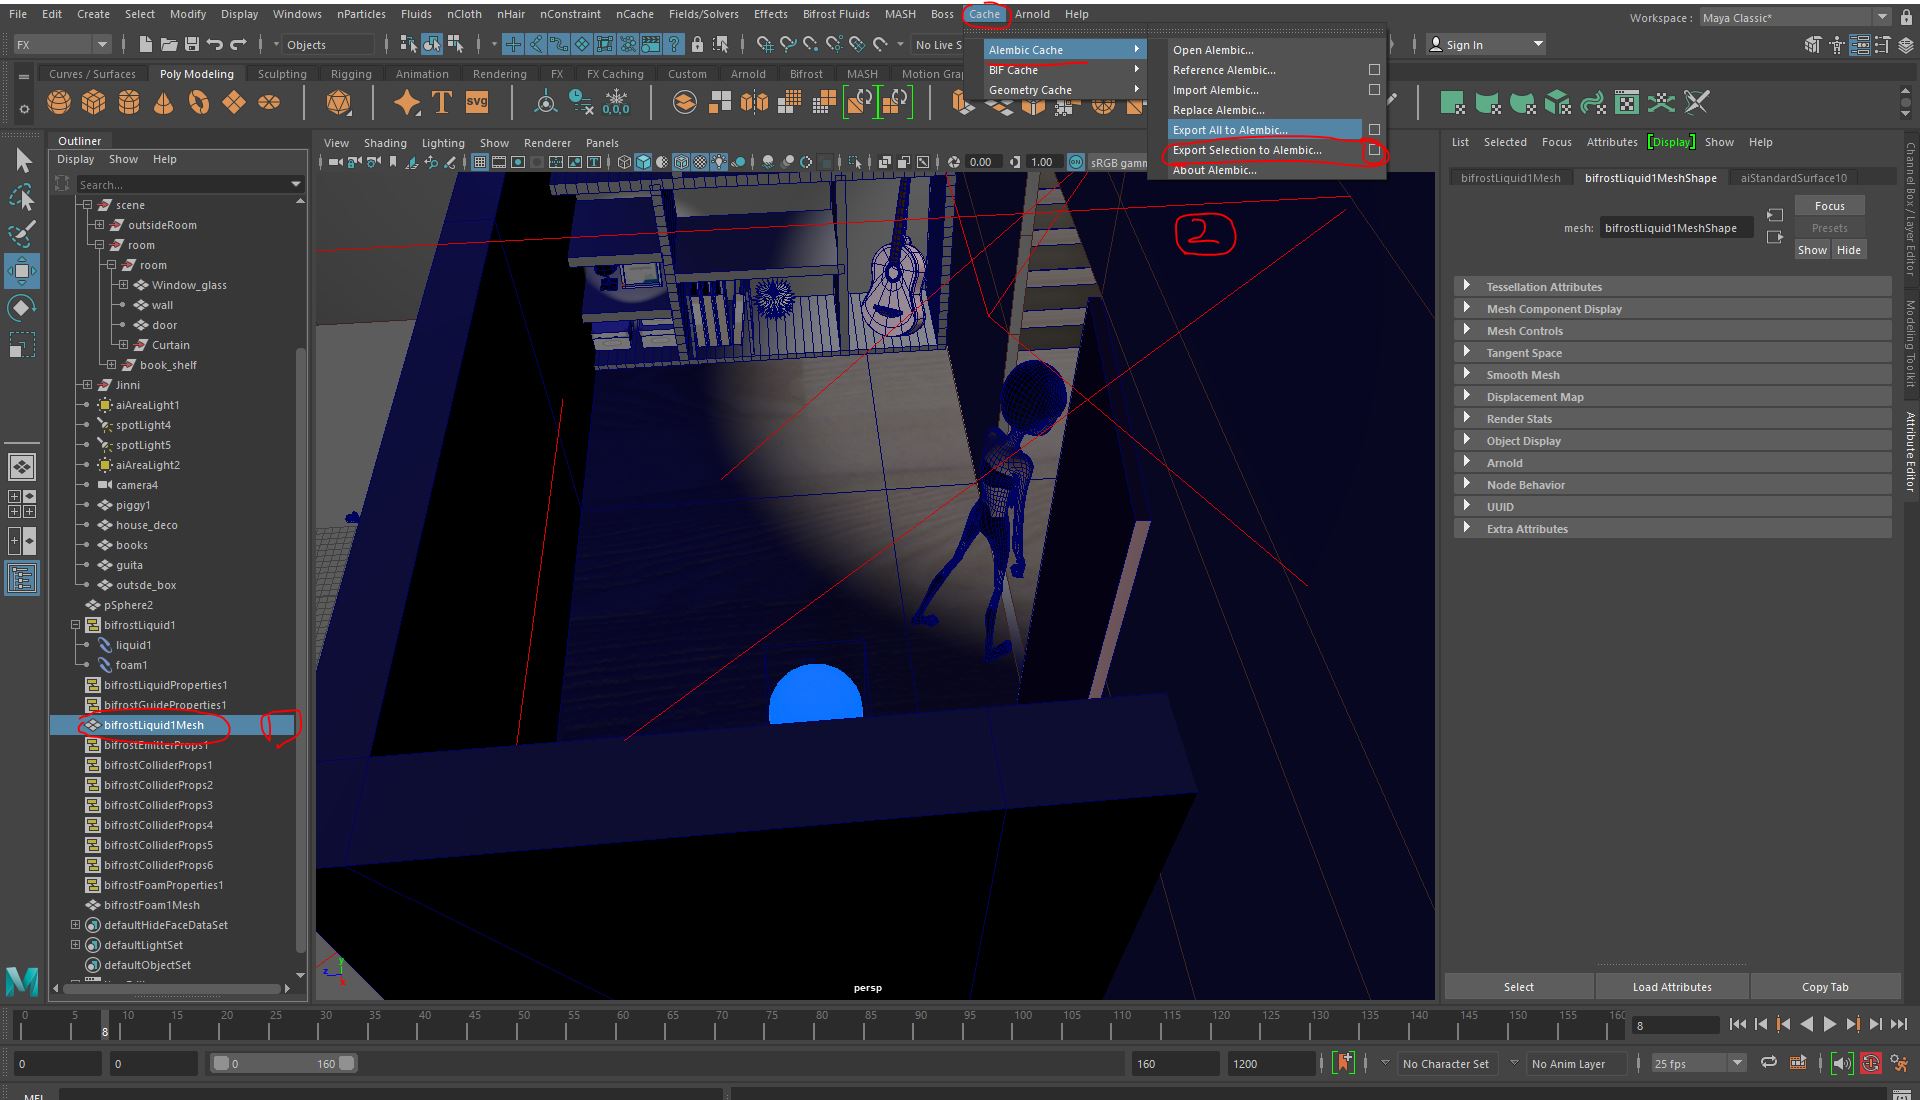The image size is (1920, 1100).
Task: Toggle viewport textured display icon
Action: [x=700, y=162]
